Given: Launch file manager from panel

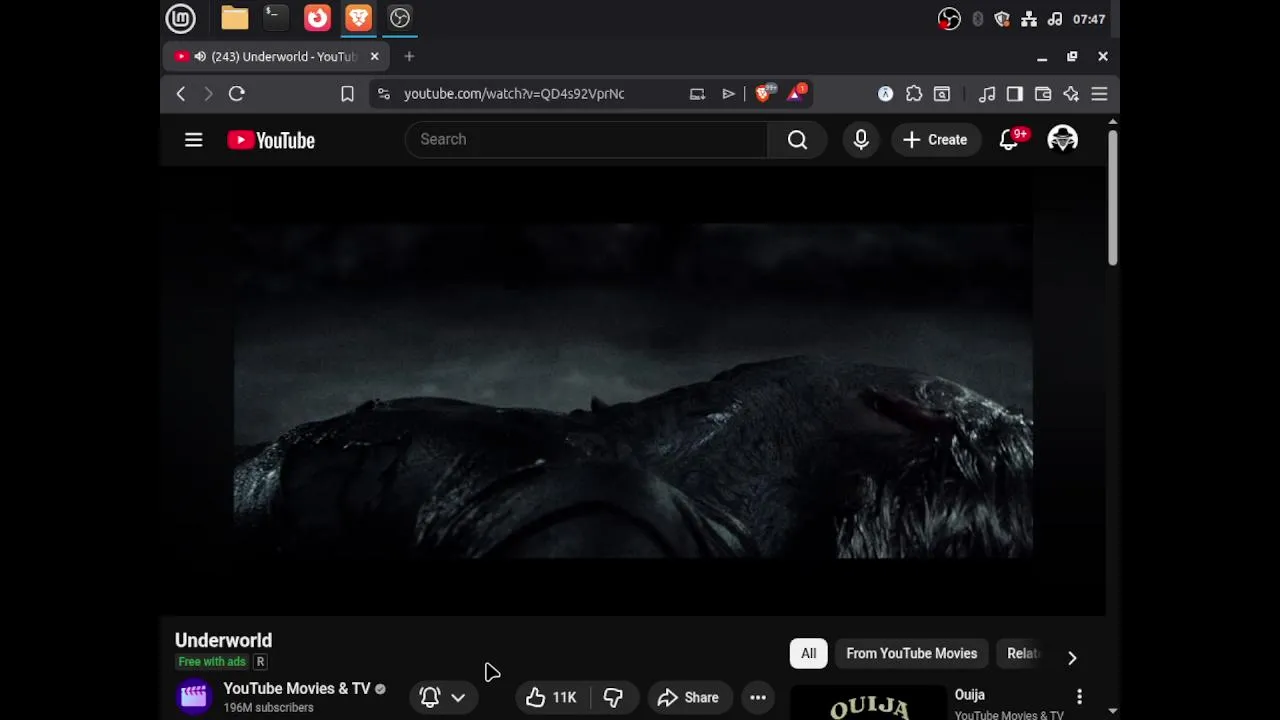Looking at the screenshot, I should [x=235, y=18].
